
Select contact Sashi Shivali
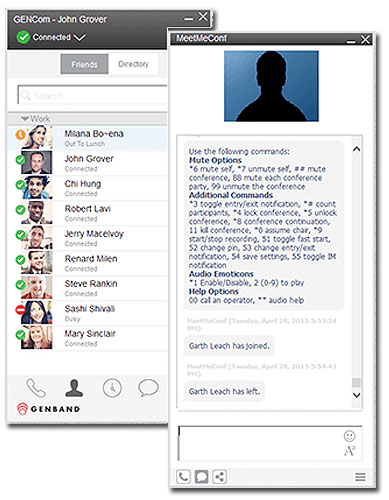pyautogui.click(x=88, y=313)
